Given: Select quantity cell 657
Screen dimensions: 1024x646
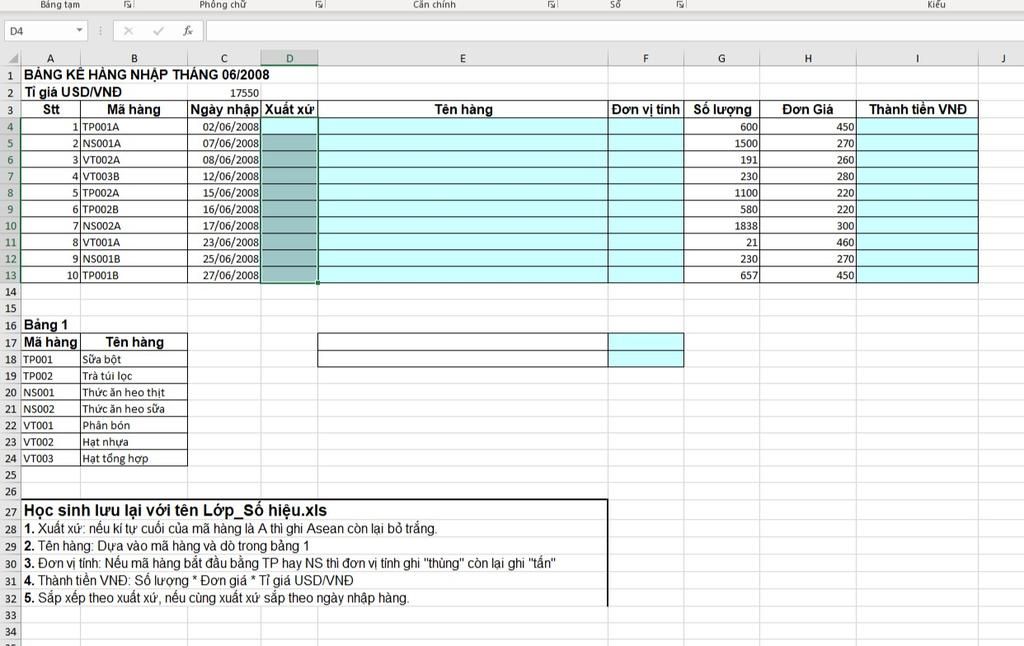Looking at the screenshot, I should coord(722,275).
